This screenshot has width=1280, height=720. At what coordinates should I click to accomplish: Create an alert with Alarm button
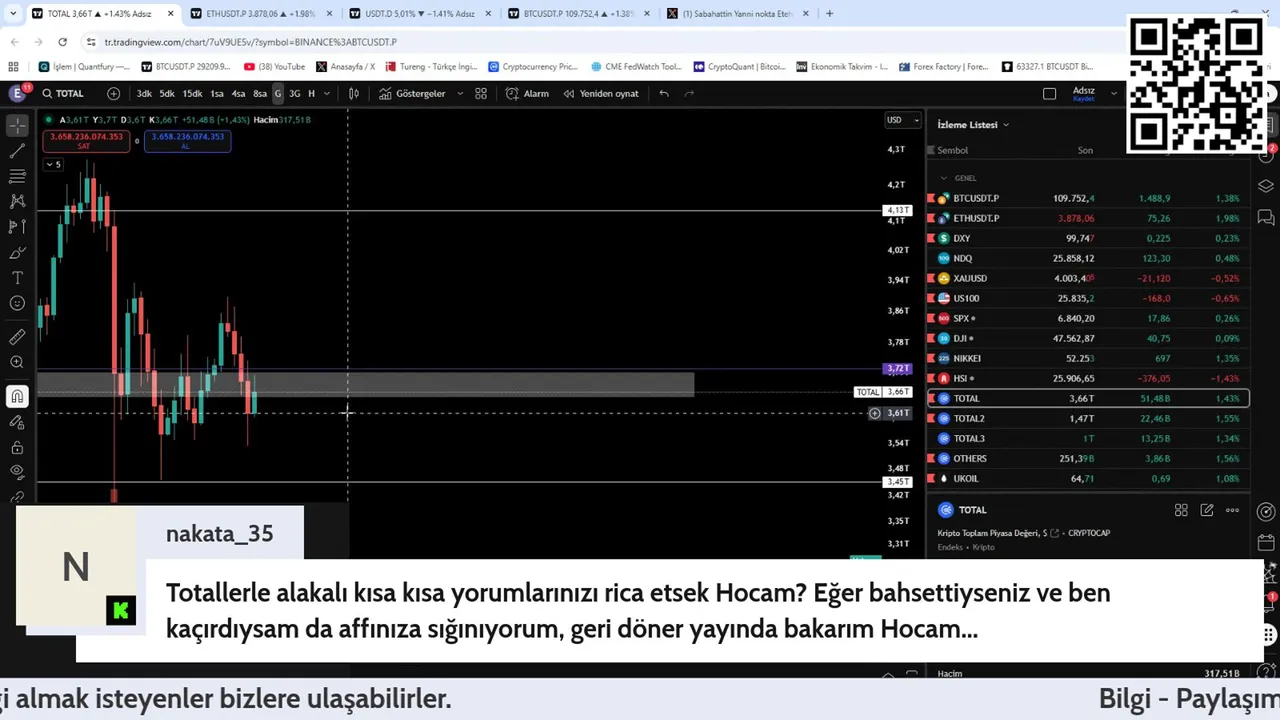527,93
